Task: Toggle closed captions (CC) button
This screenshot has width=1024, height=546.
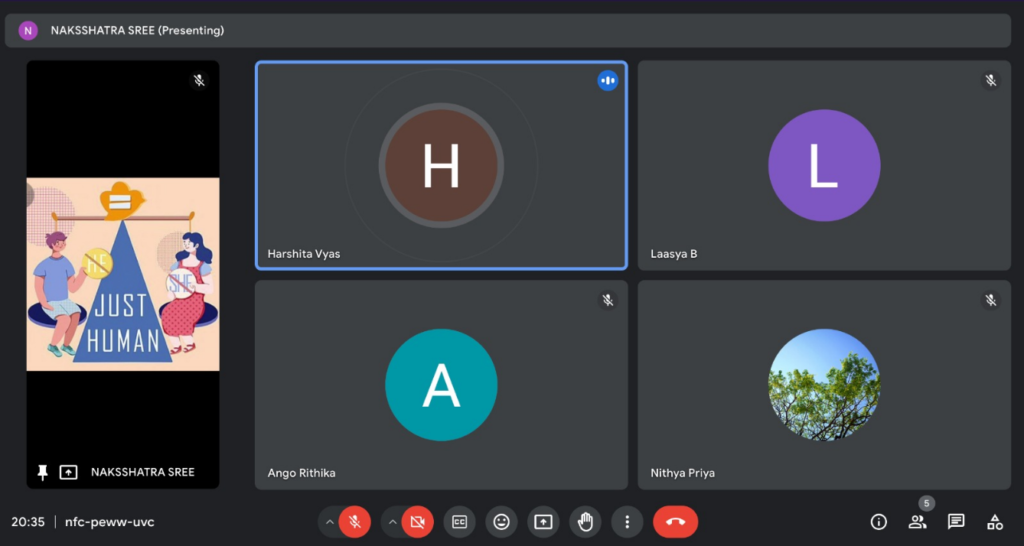Action: point(459,521)
